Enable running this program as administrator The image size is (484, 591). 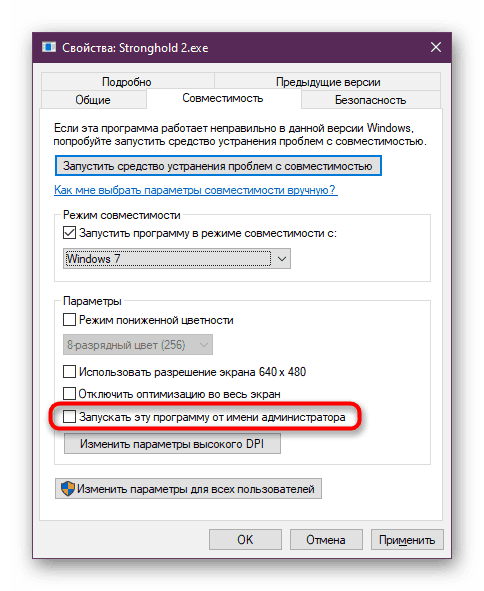pos(69,417)
